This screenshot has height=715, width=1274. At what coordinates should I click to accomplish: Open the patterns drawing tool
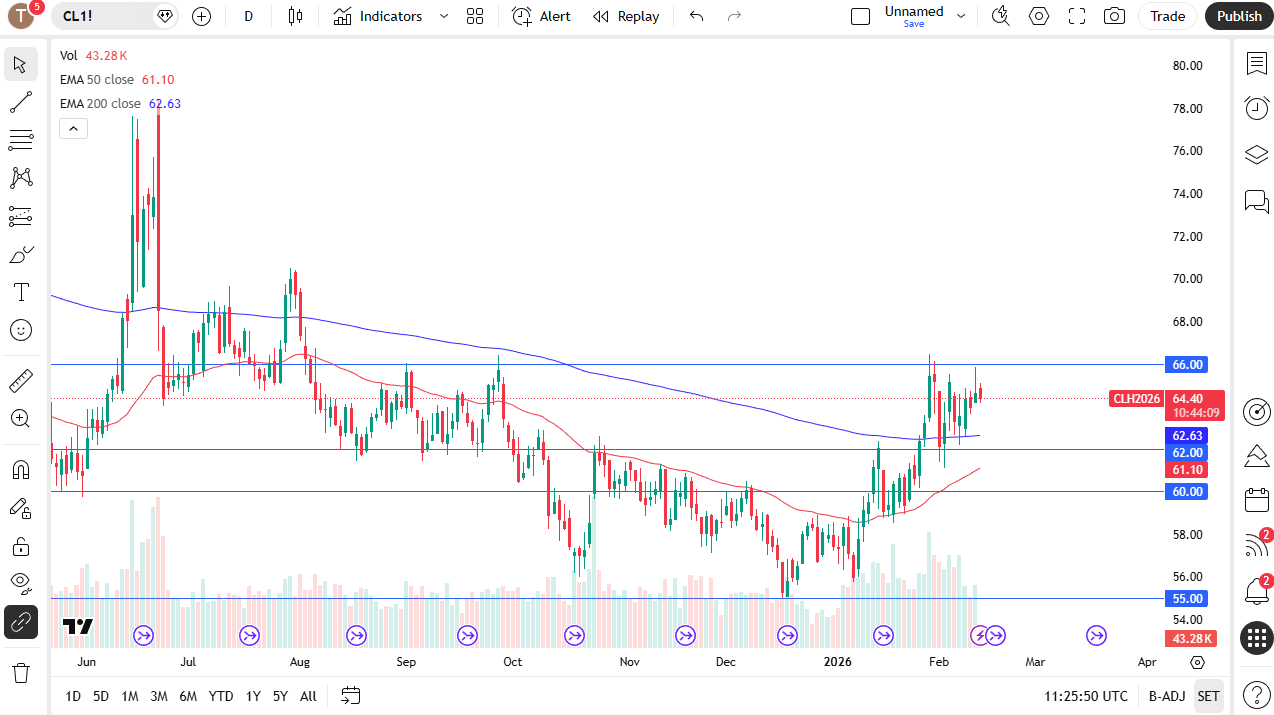pyautogui.click(x=20, y=178)
